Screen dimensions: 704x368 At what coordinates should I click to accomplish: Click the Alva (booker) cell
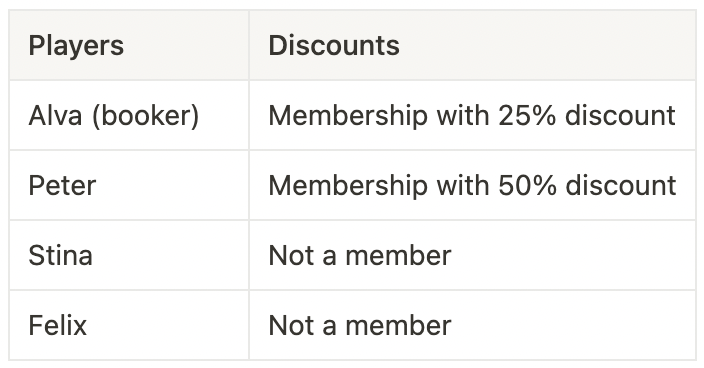pyautogui.click(x=129, y=115)
